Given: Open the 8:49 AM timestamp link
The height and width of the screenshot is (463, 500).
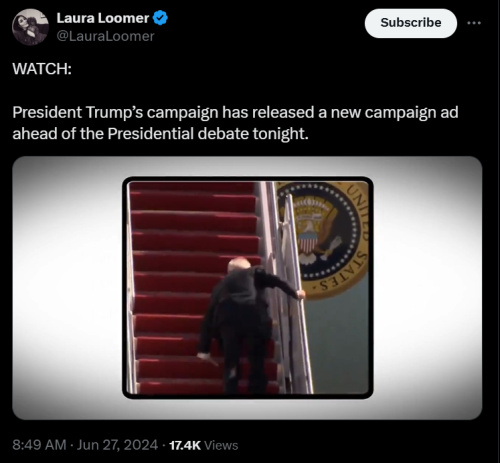Looking at the screenshot, I should pos(39,445).
